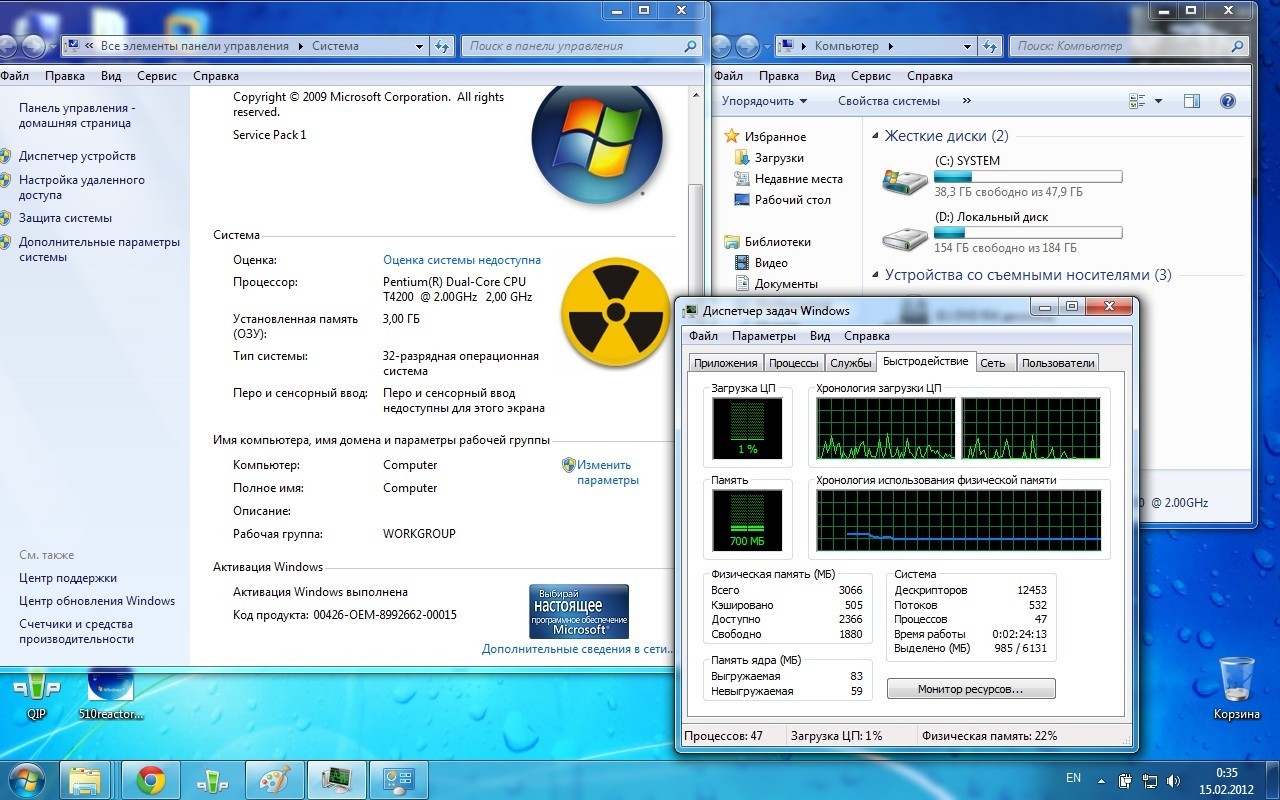
Task: Switch to the Процессы tab
Action: (x=795, y=363)
